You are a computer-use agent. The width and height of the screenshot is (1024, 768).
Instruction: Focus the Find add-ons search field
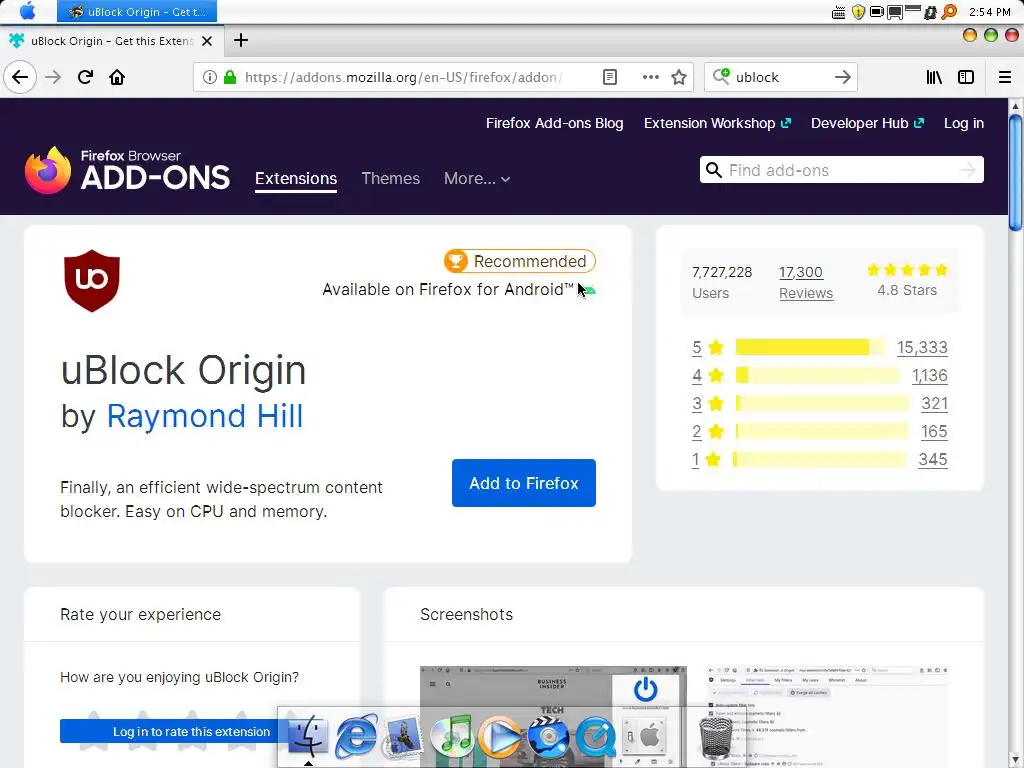(841, 170)
